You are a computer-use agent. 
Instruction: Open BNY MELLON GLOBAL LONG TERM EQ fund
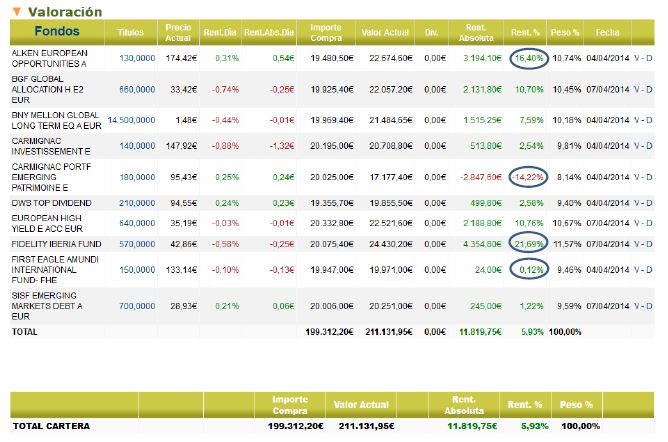click(56, 120)
